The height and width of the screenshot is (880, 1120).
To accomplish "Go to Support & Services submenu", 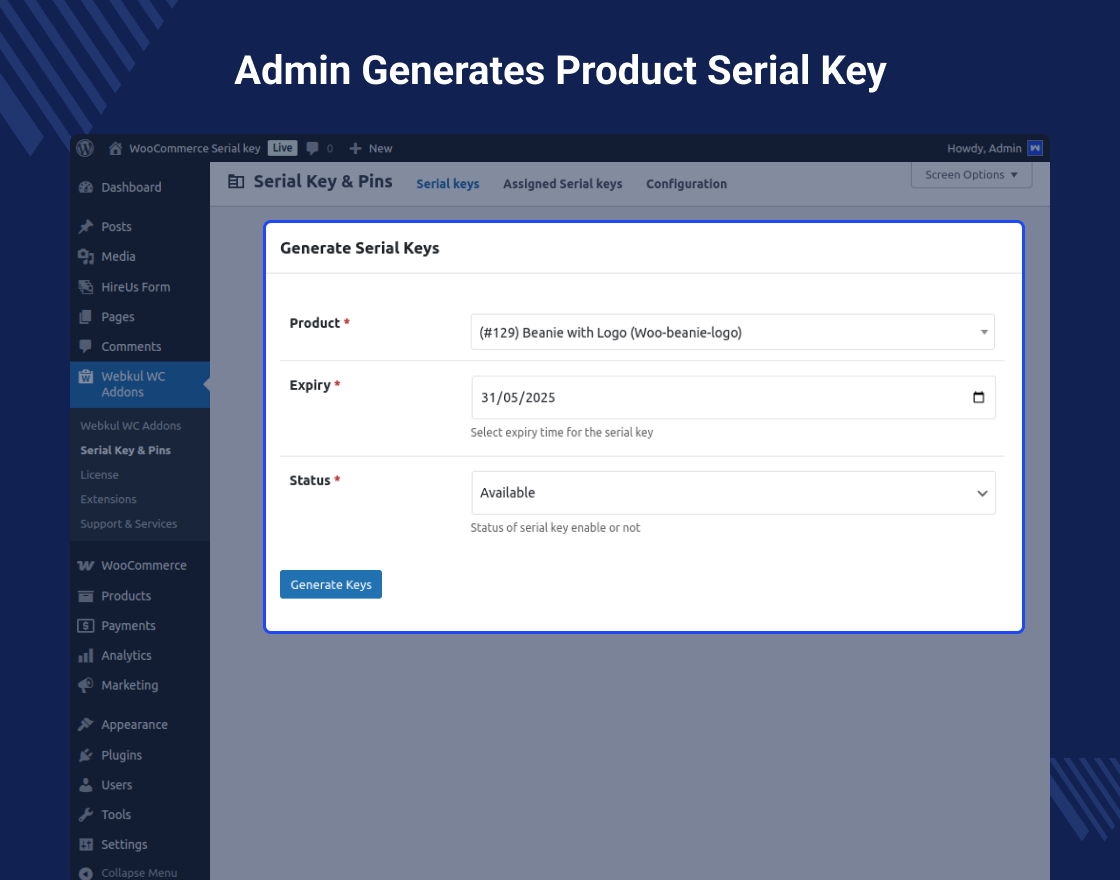I will [128, 524].
